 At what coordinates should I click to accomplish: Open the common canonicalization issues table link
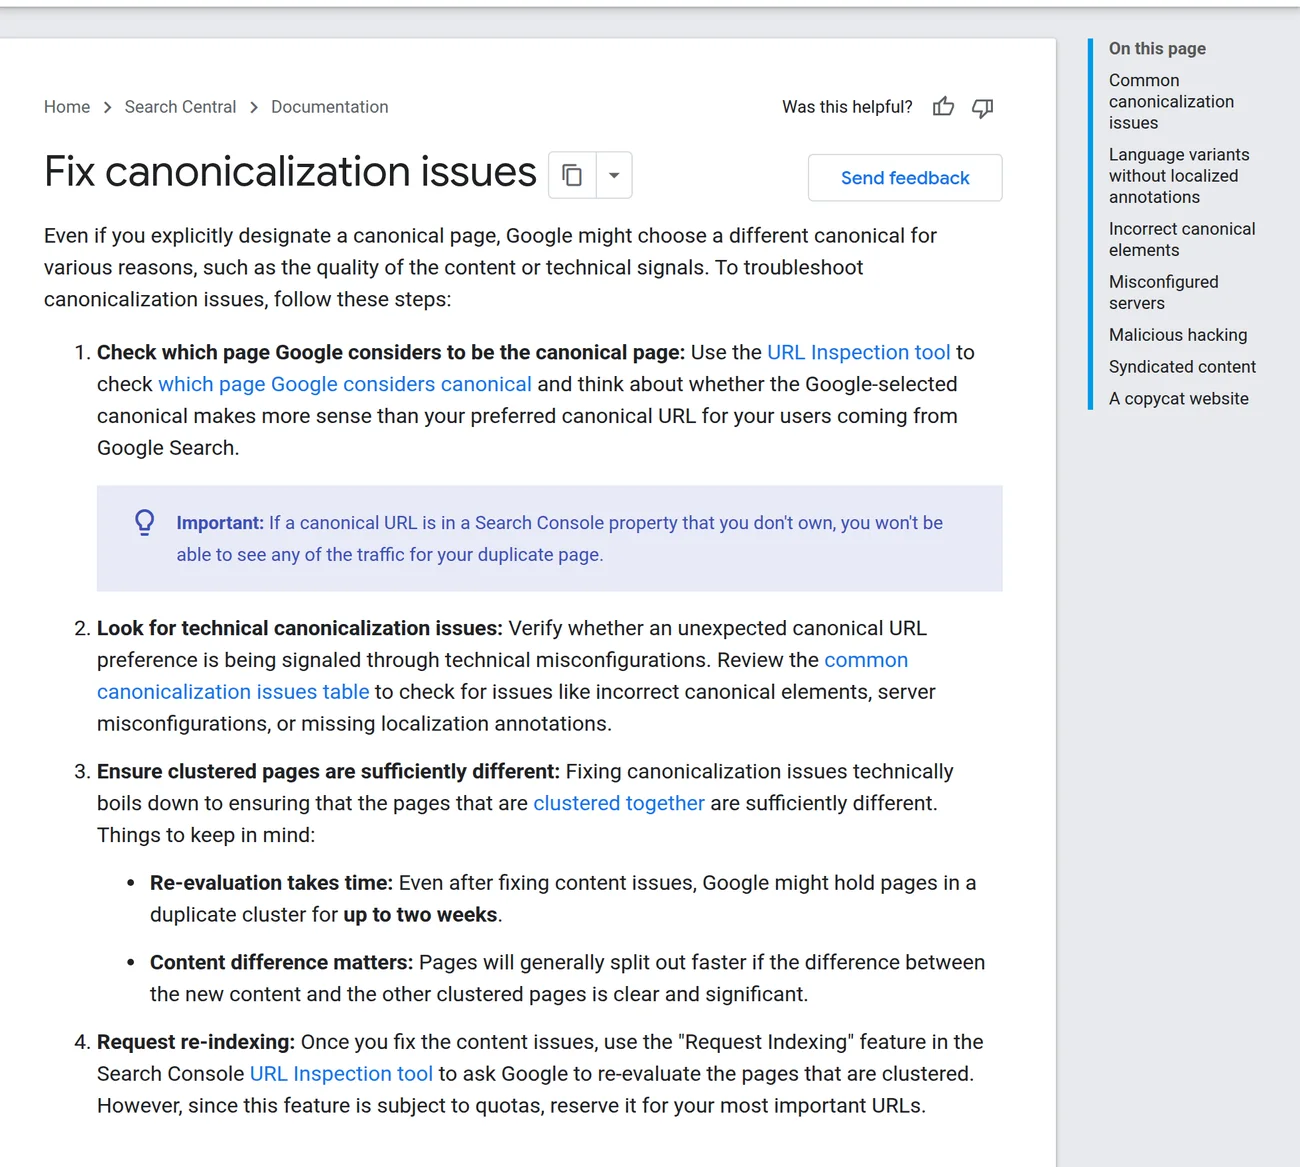pyautogui.click(x=502, y=676)
